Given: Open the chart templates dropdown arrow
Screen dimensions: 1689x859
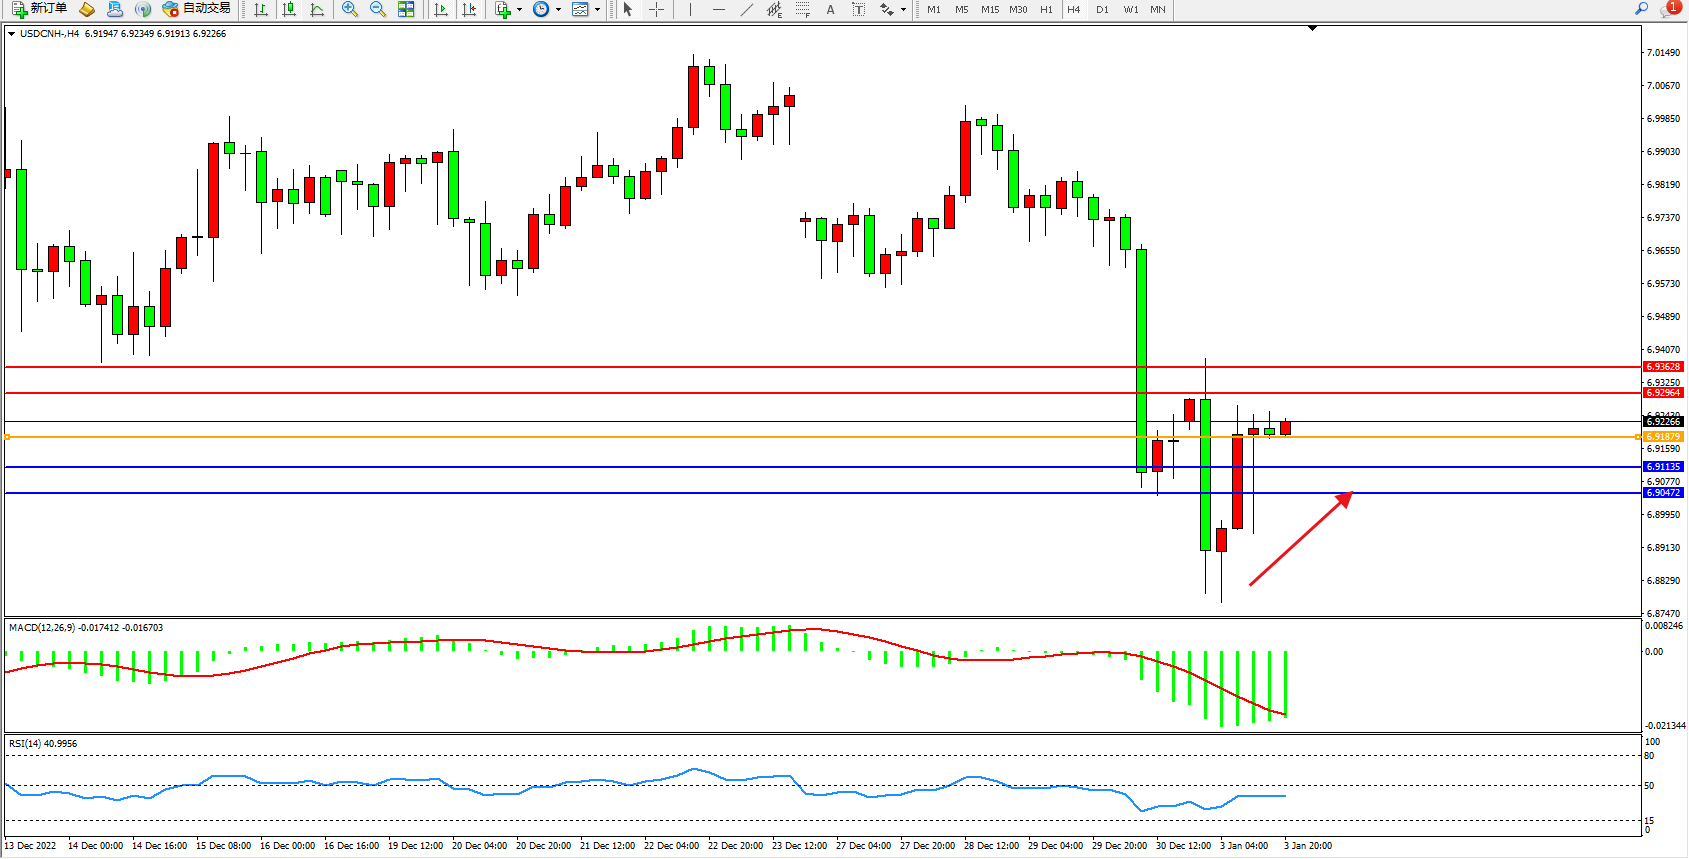Looking at the screenshot, I should click(597, 10).
